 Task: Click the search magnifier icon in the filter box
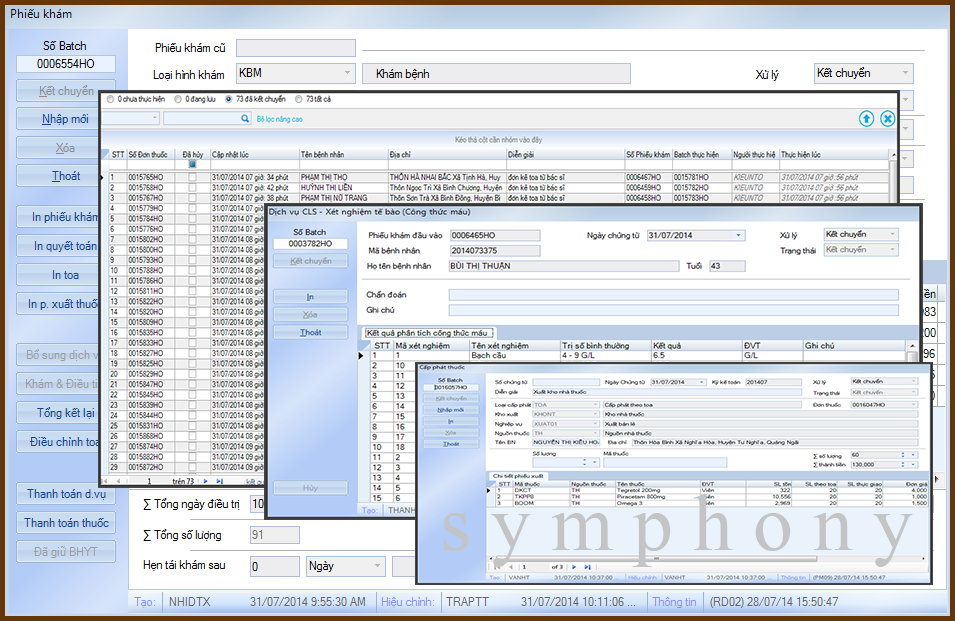tap(245, 119)
